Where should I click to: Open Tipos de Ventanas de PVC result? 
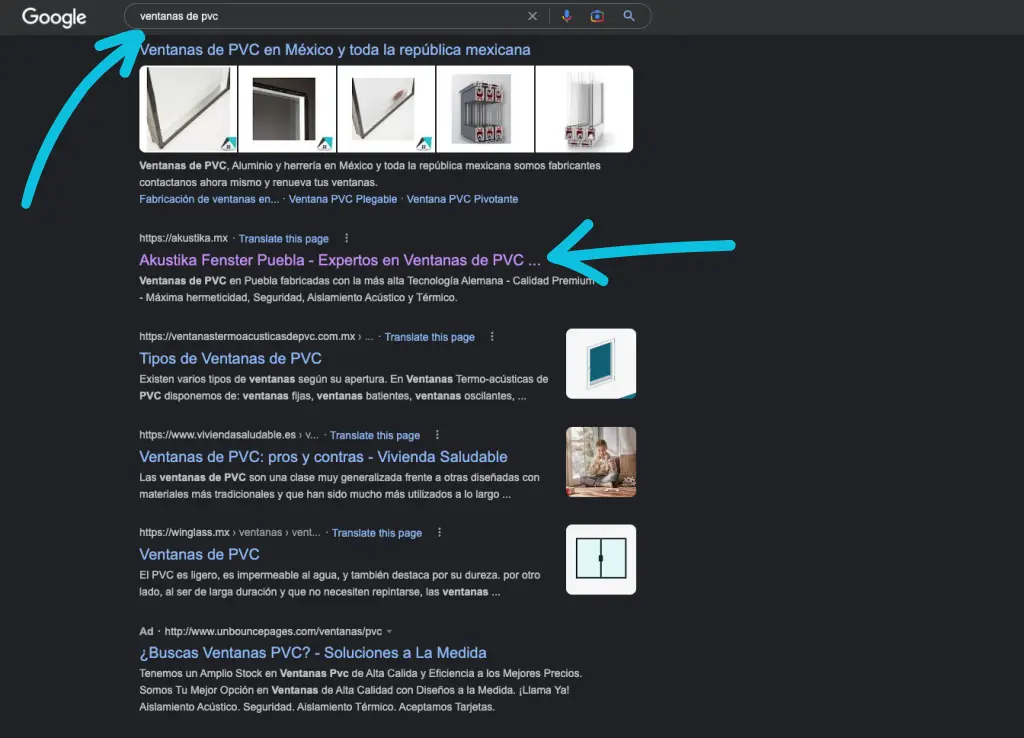click(231, 359)
